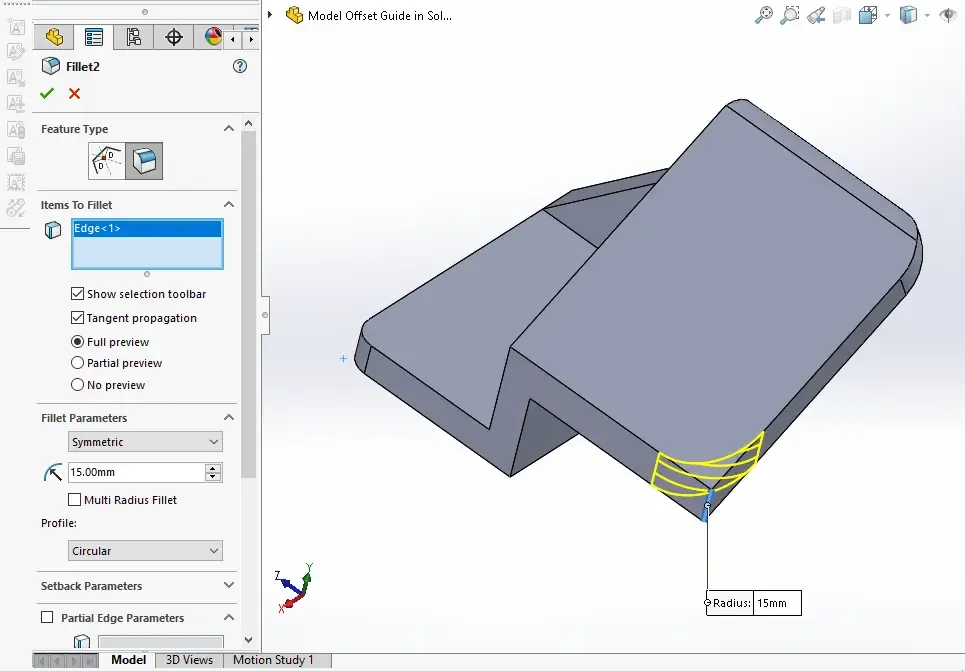Cancel the fillet with the red X
Screen dimensions: 965x671
tap(74, 94)
